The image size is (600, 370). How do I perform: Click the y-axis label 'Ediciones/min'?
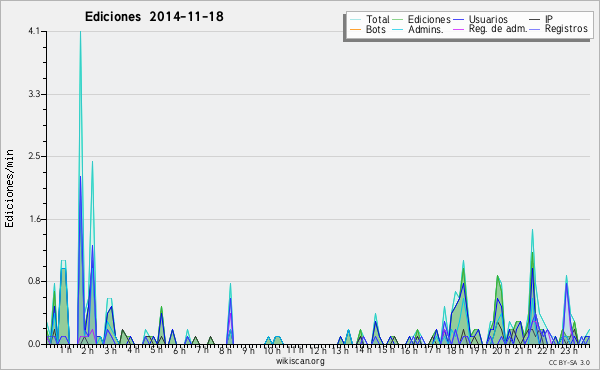tap(9, 188)
